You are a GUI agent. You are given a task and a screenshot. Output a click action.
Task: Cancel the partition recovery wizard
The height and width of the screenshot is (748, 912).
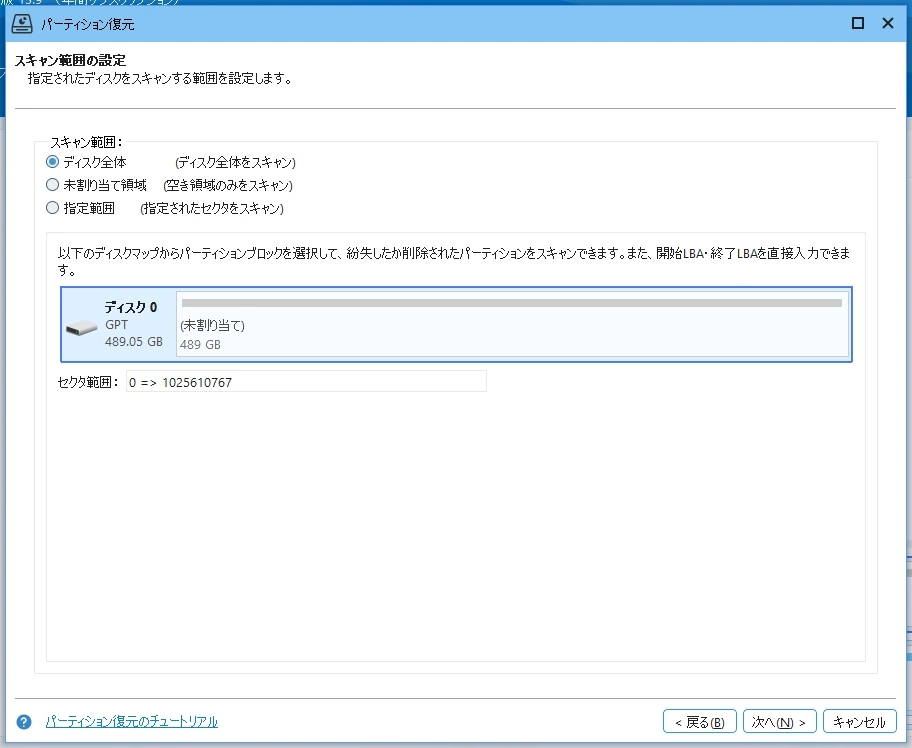(859, 722)
